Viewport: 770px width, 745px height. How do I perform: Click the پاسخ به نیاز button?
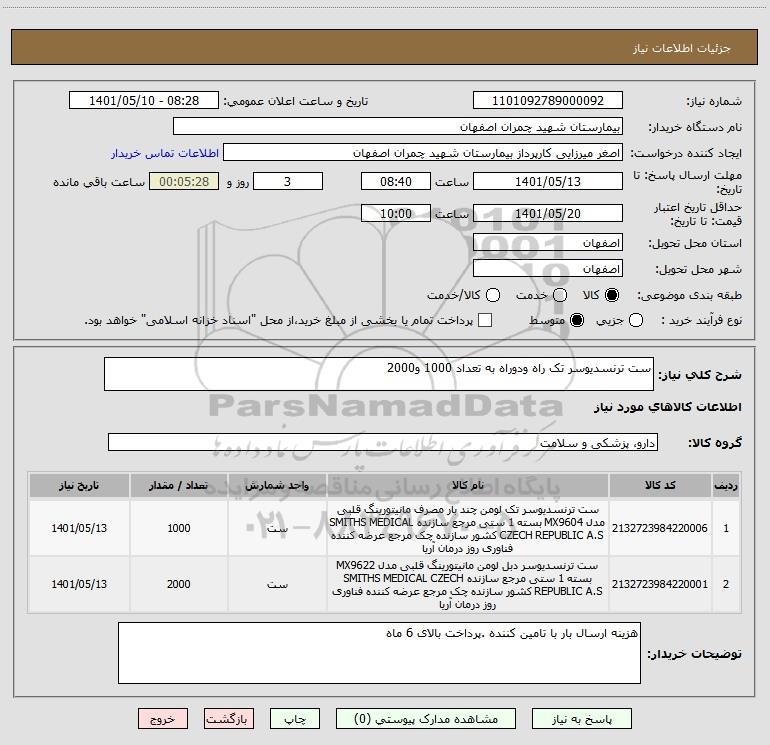coord(581,719)
